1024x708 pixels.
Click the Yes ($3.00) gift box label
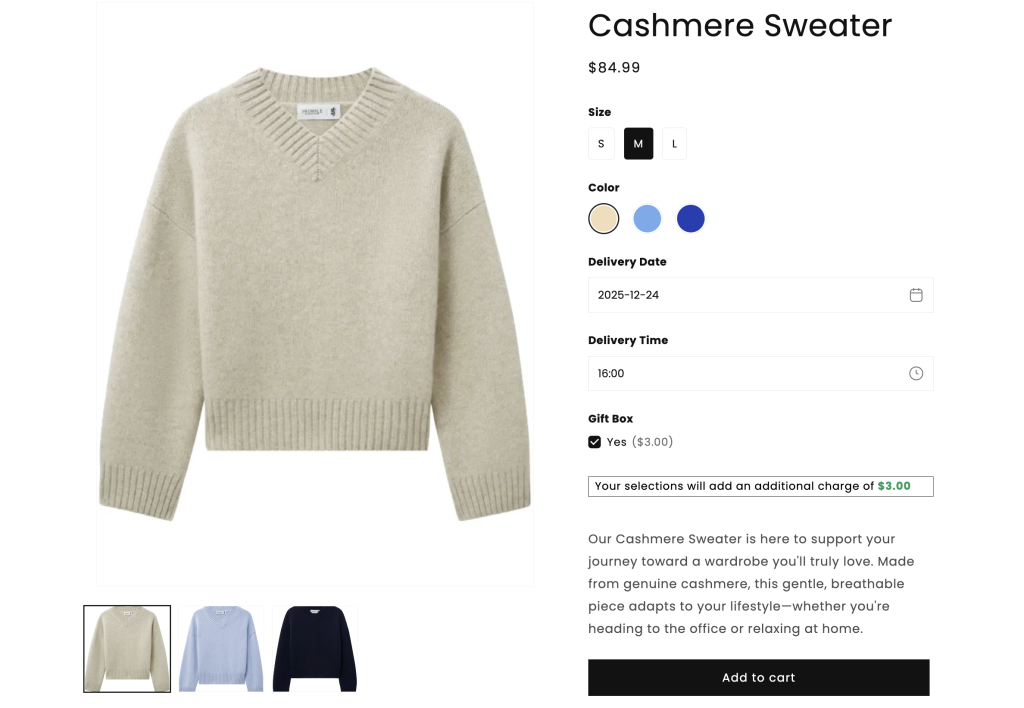pos(639,442)
